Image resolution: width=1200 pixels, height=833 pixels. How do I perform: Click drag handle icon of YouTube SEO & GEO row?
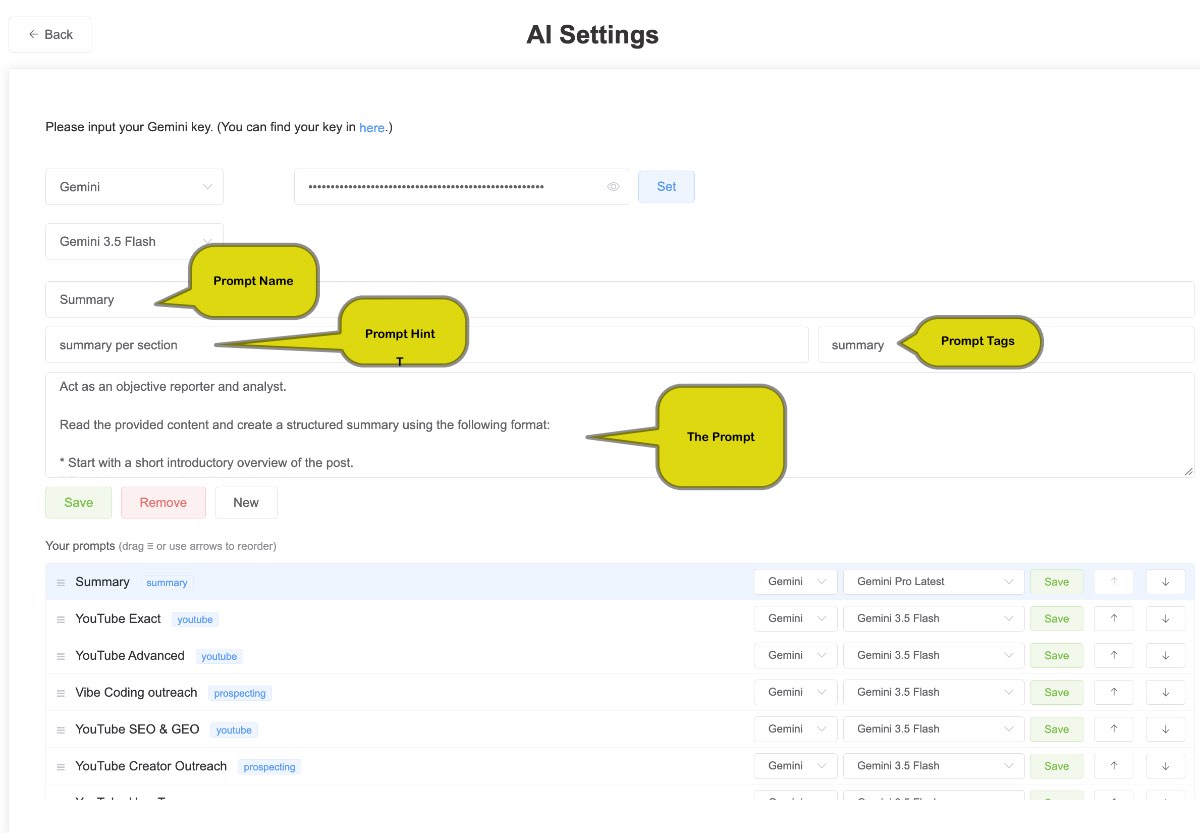pos(61,730)
